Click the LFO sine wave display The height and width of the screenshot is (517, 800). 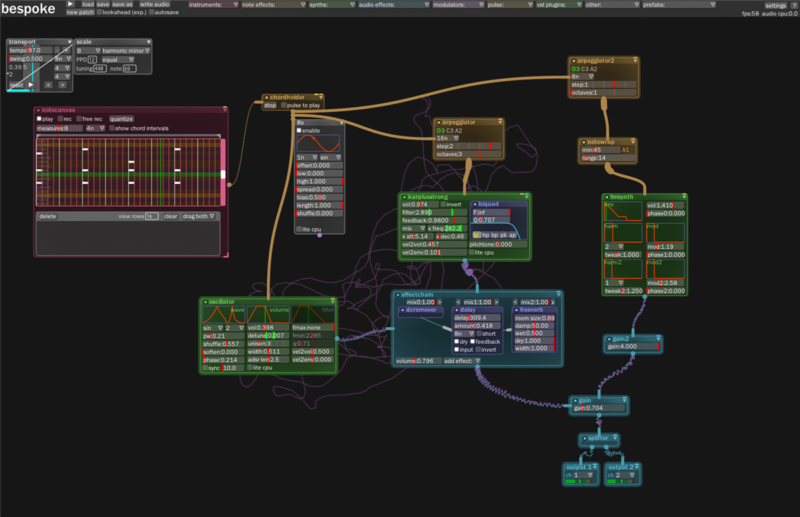320,143
